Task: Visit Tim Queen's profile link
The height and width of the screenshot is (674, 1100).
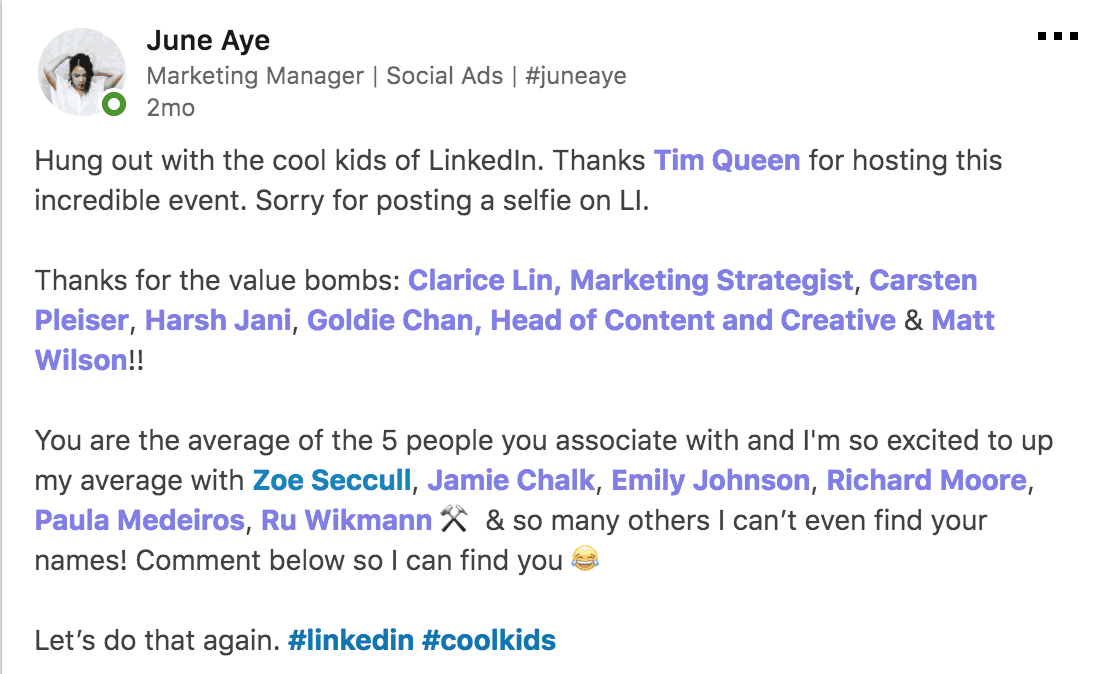Action: coord(726,160)
